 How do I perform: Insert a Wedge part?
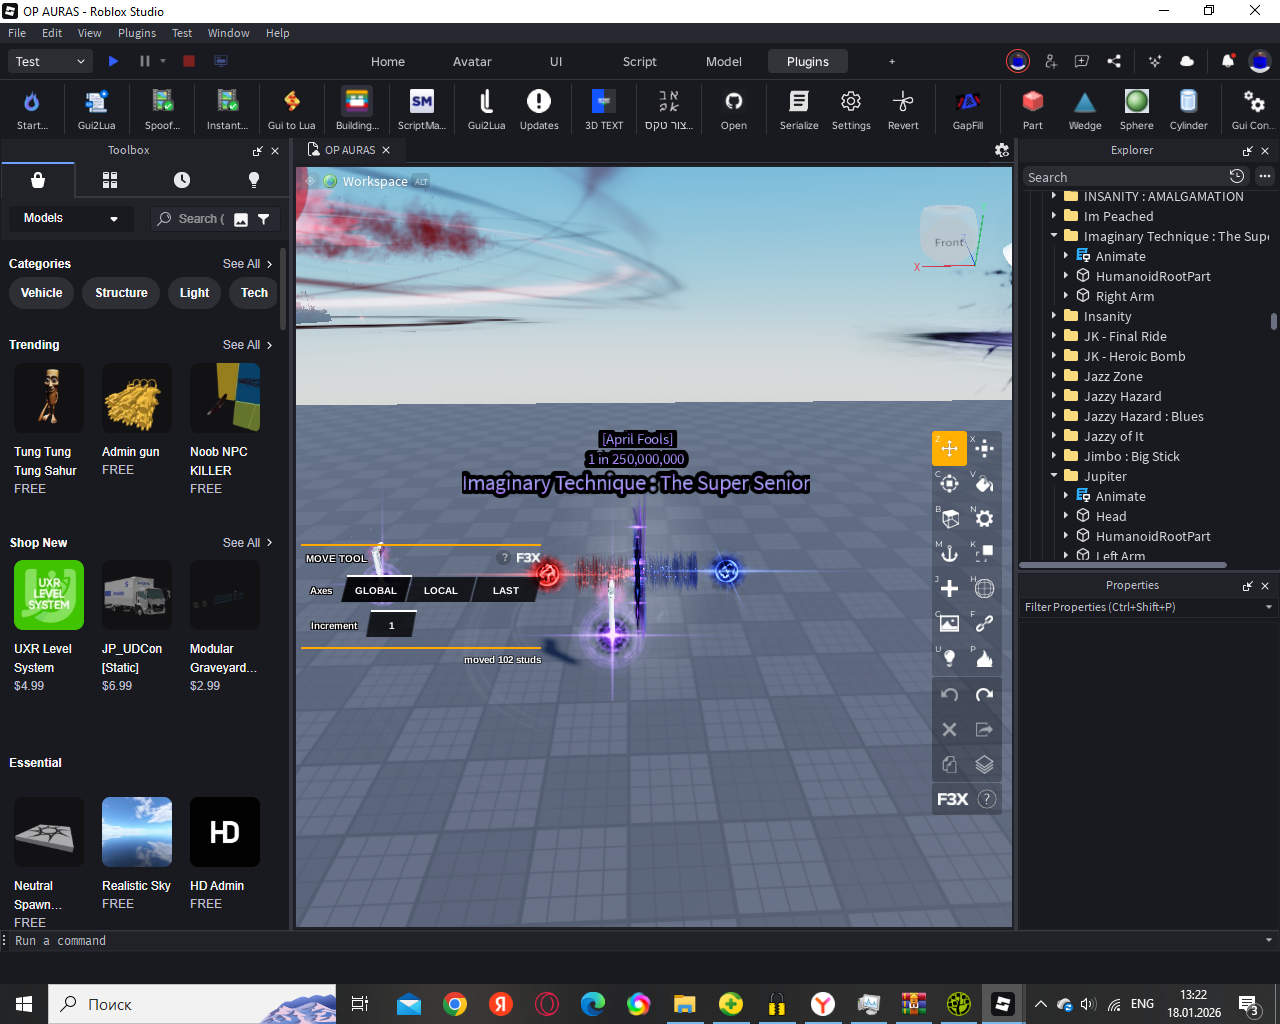(x=1085, y=108)
